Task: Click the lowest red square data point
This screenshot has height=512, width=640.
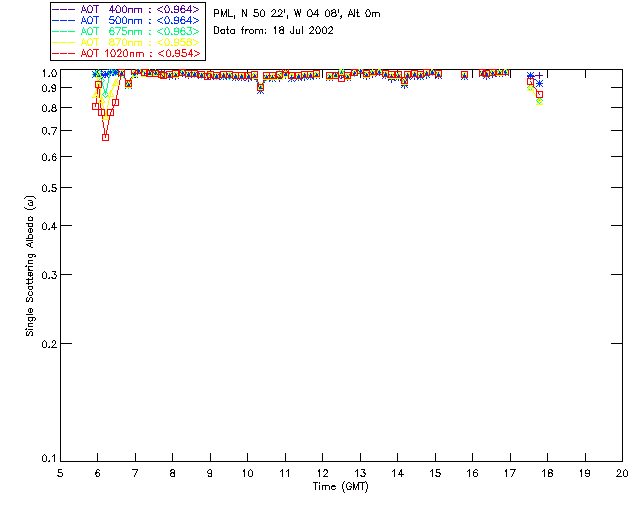Action: tap(106, 138)
